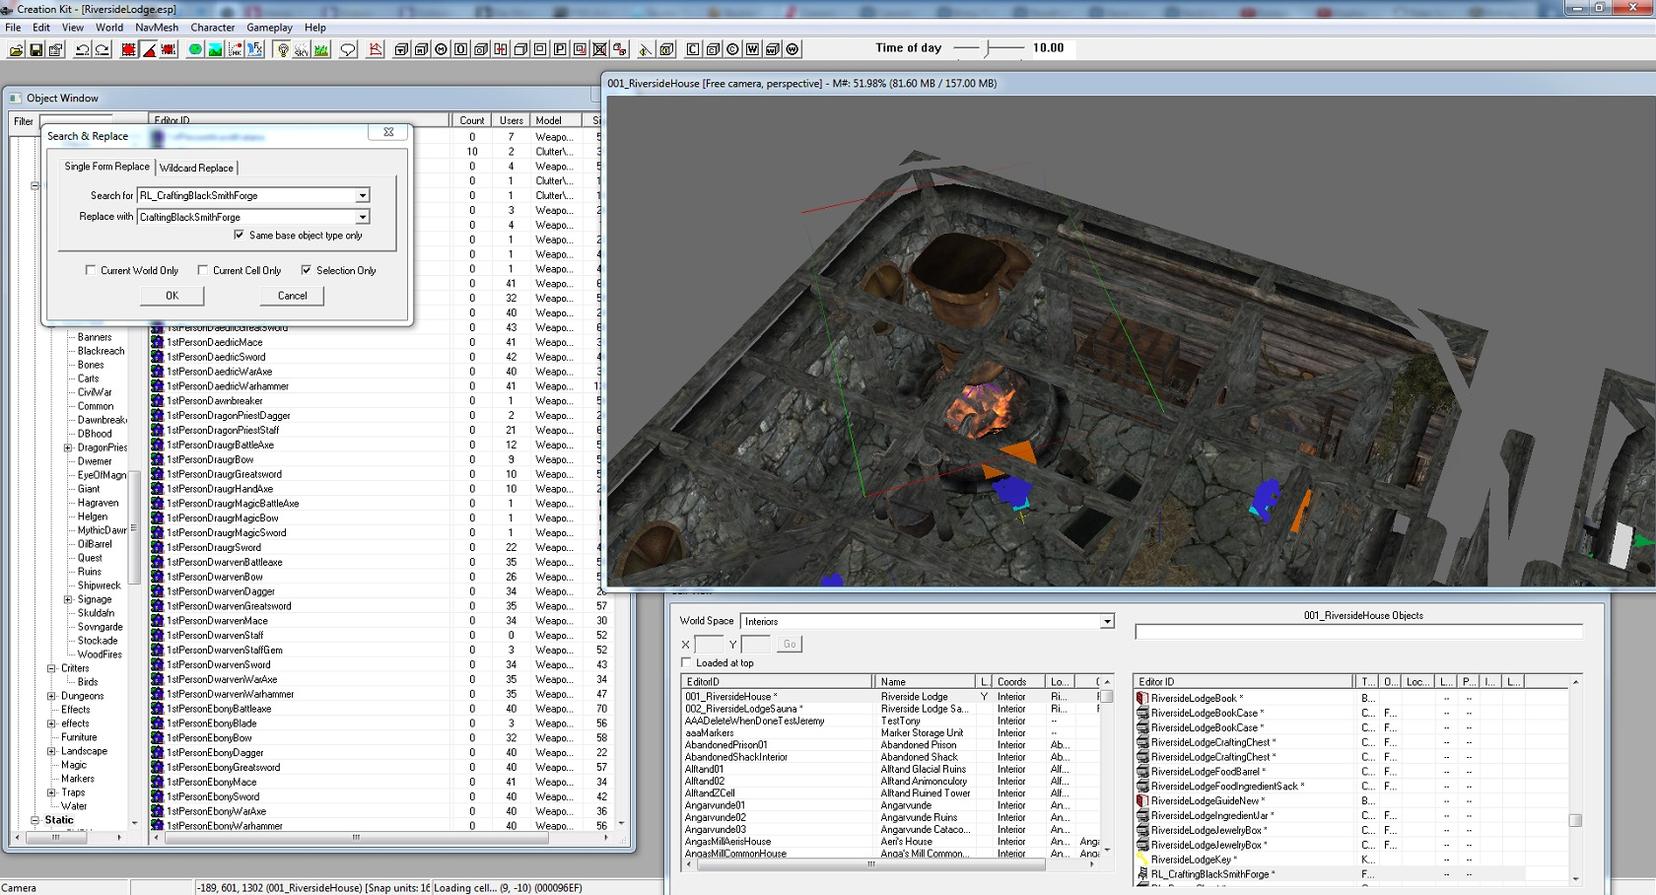Uncheck Same base object type only
The width and height of the screenshot is (1656, 895).
pos(239,235)
